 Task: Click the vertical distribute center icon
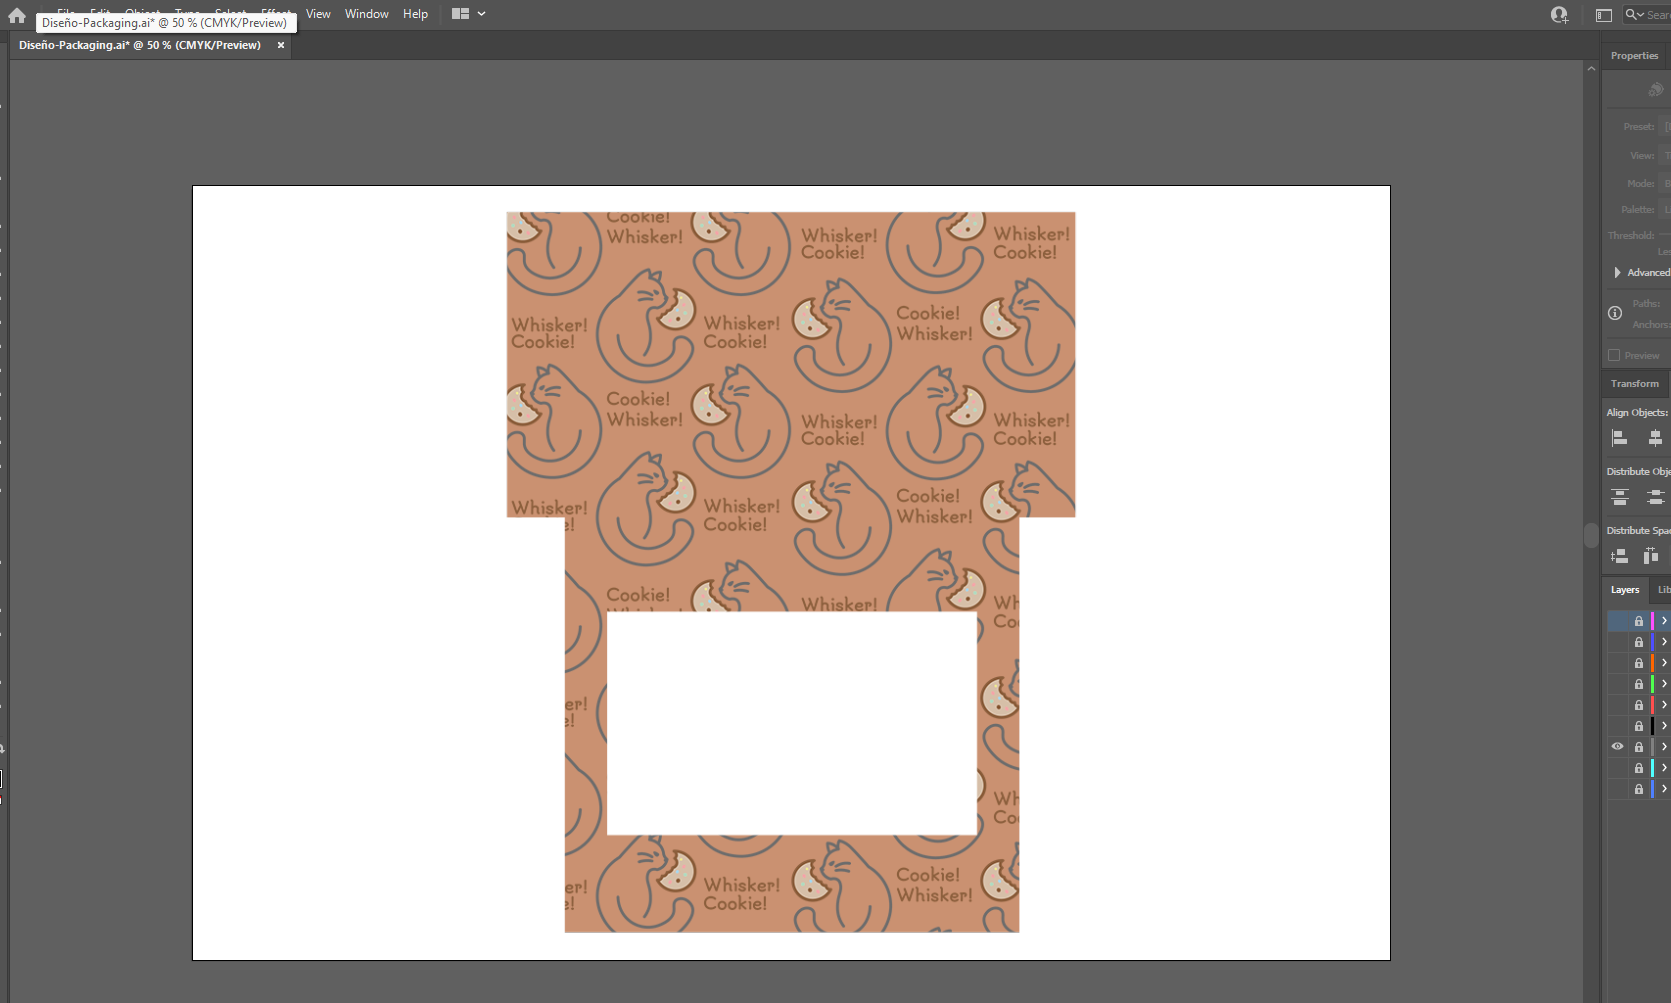1655,497
